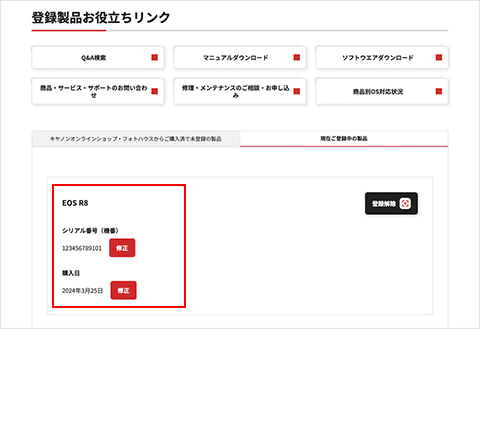The height and width of the screenshot is (444, 480).
Task: Click the シリアル番号（機番） label
Action: pyautogui.click(x=90, y=231)
